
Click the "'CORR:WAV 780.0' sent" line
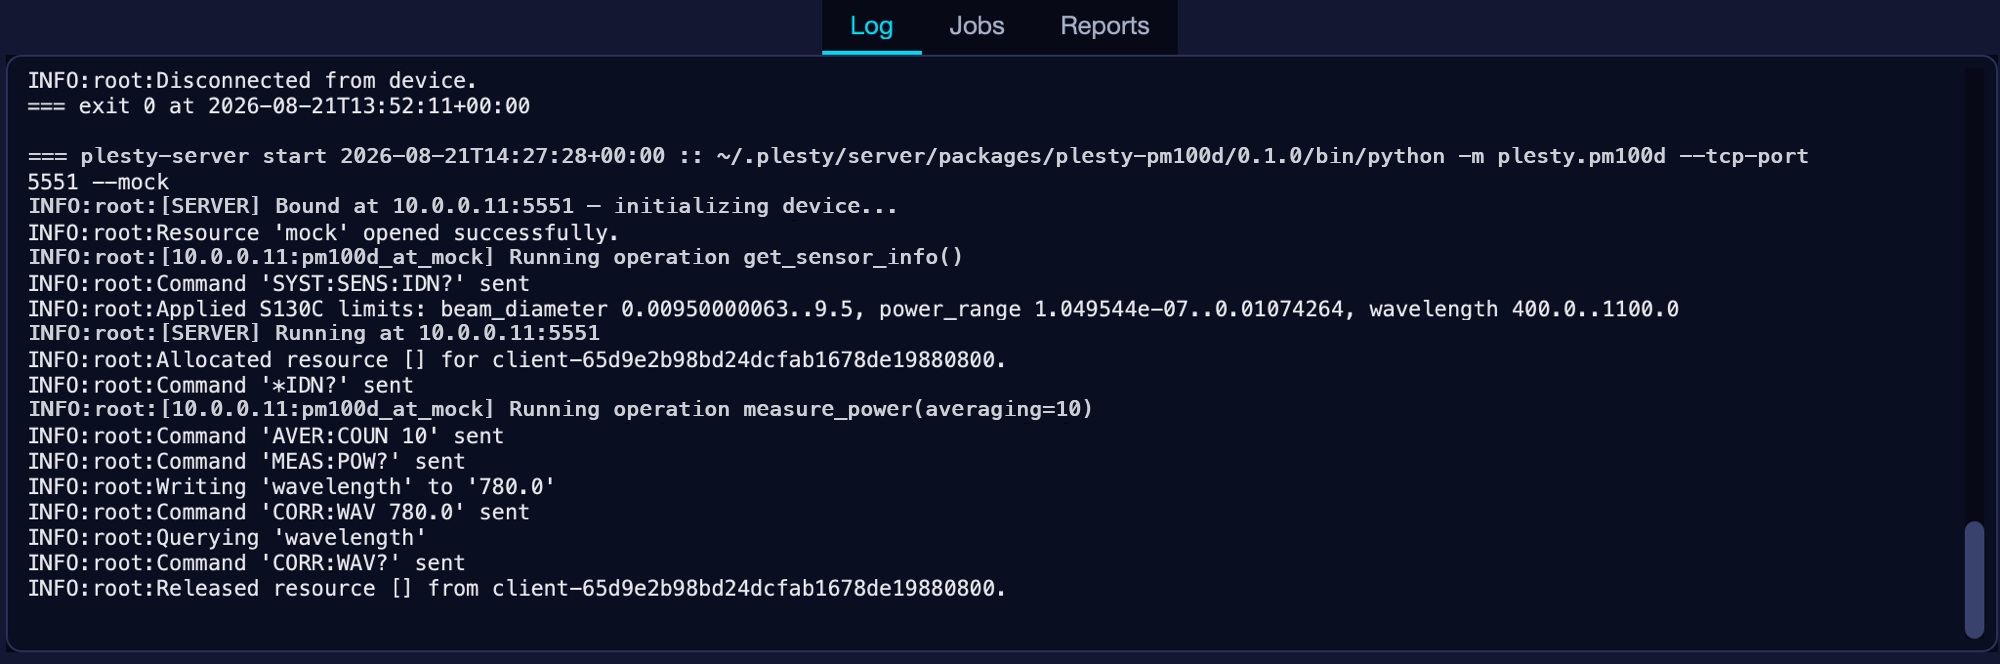tap(278, 512)
